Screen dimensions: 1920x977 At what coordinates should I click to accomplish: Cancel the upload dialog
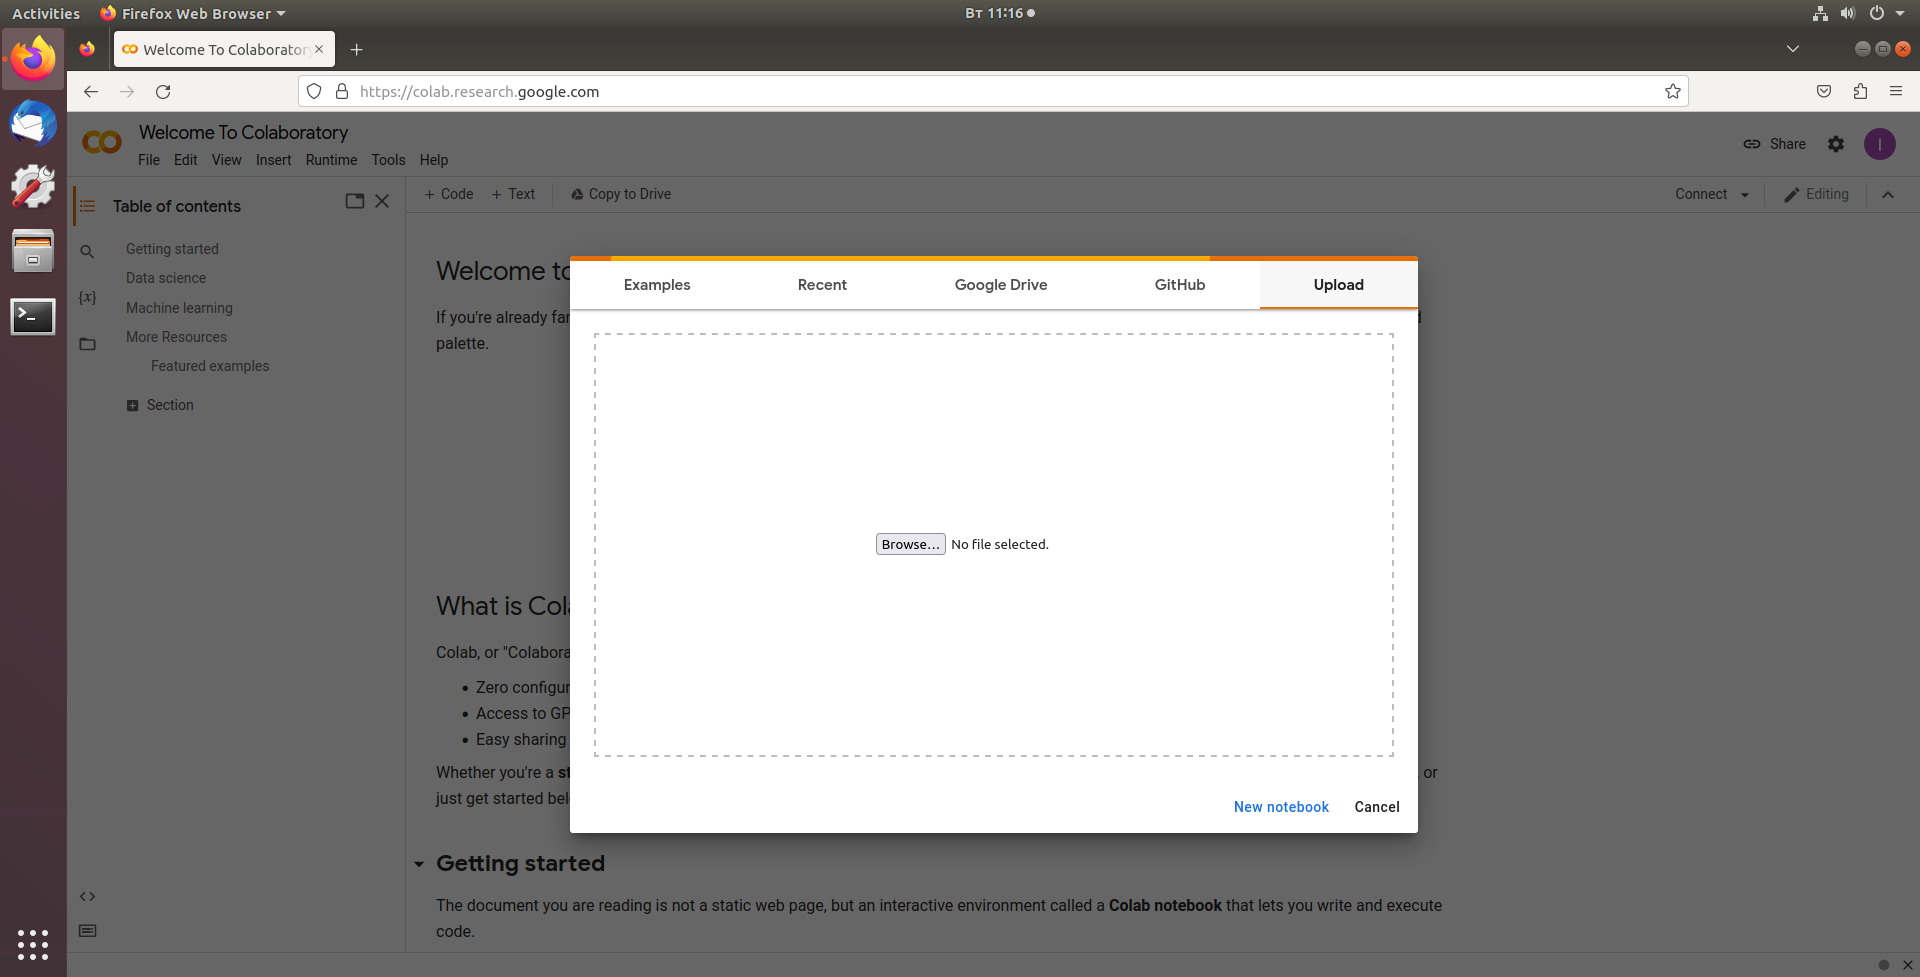[x=1377, y=807]
